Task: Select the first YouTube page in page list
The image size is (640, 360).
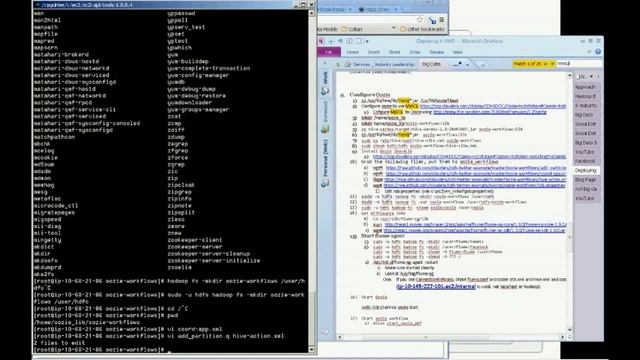Action: (586, 152)
